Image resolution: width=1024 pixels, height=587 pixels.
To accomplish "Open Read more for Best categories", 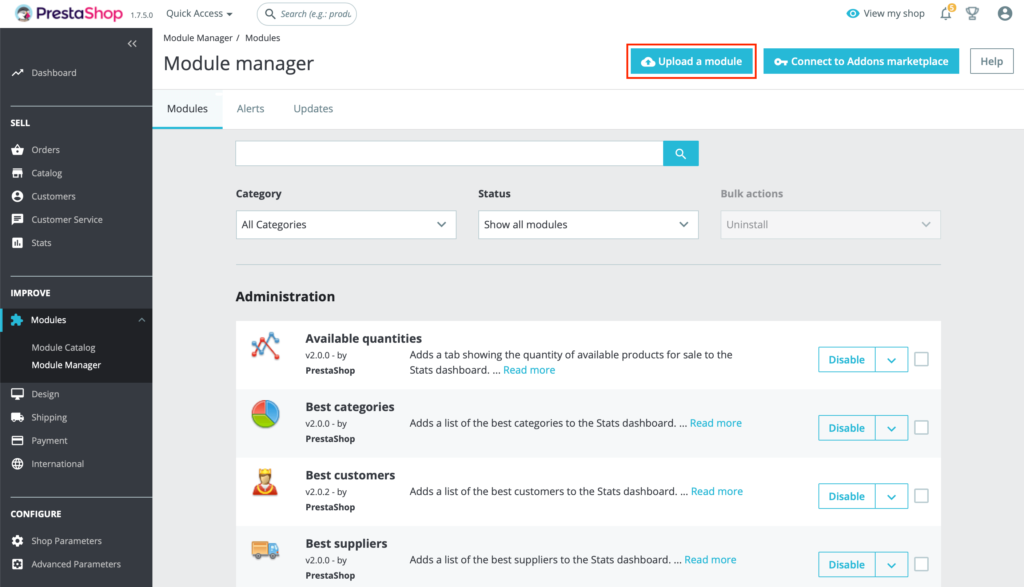I will tap(716, 423).
